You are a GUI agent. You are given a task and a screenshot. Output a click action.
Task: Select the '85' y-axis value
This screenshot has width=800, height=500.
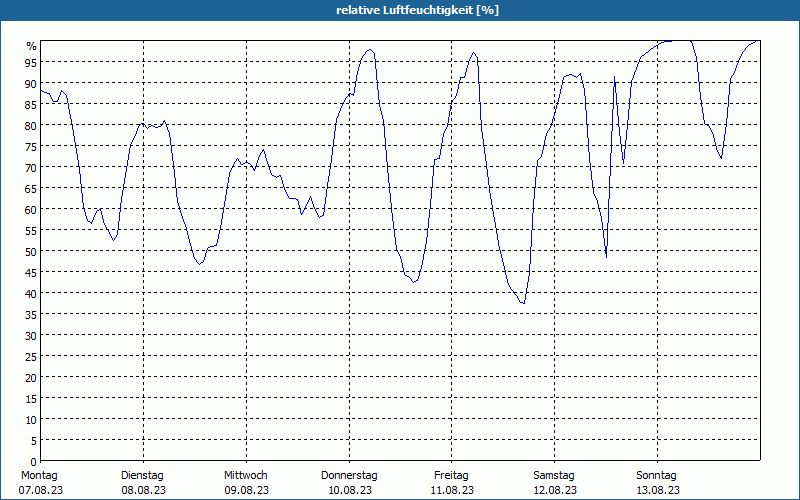31,105
